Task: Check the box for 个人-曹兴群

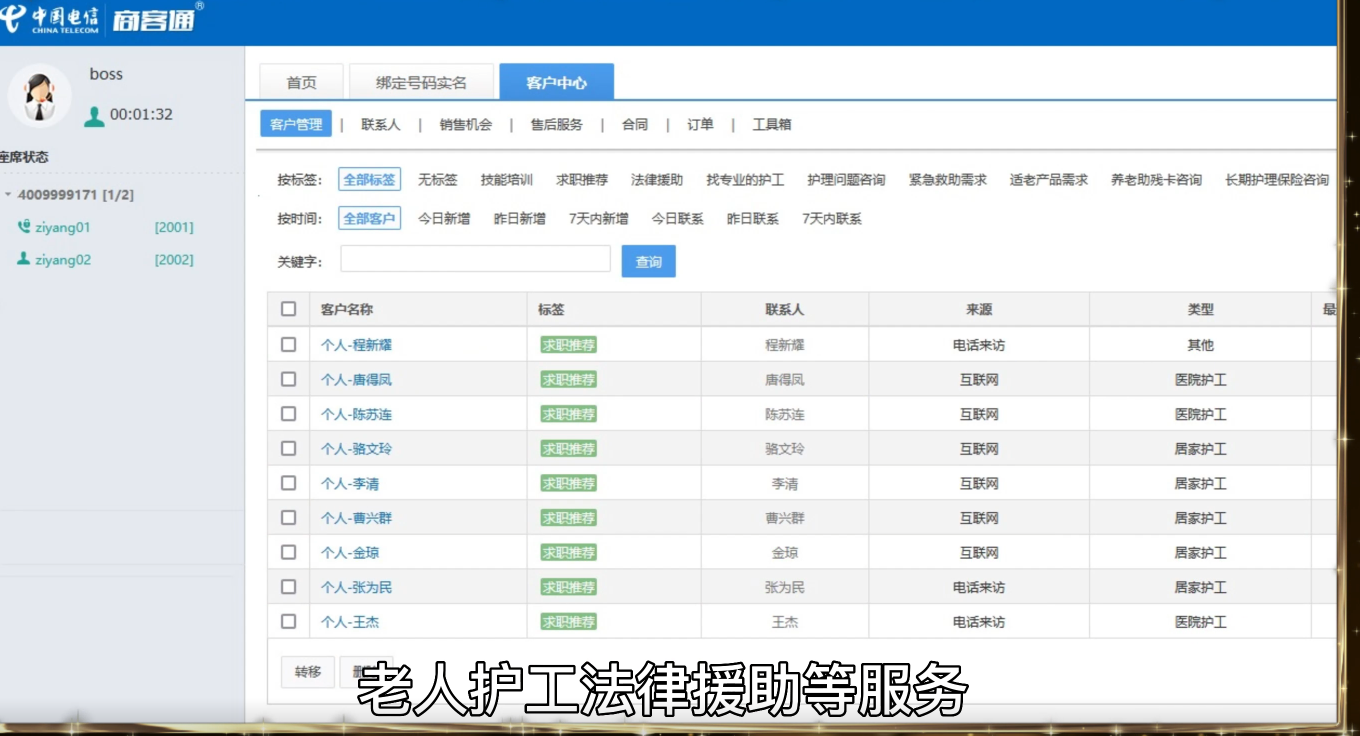Action: (x=288, y=517)
